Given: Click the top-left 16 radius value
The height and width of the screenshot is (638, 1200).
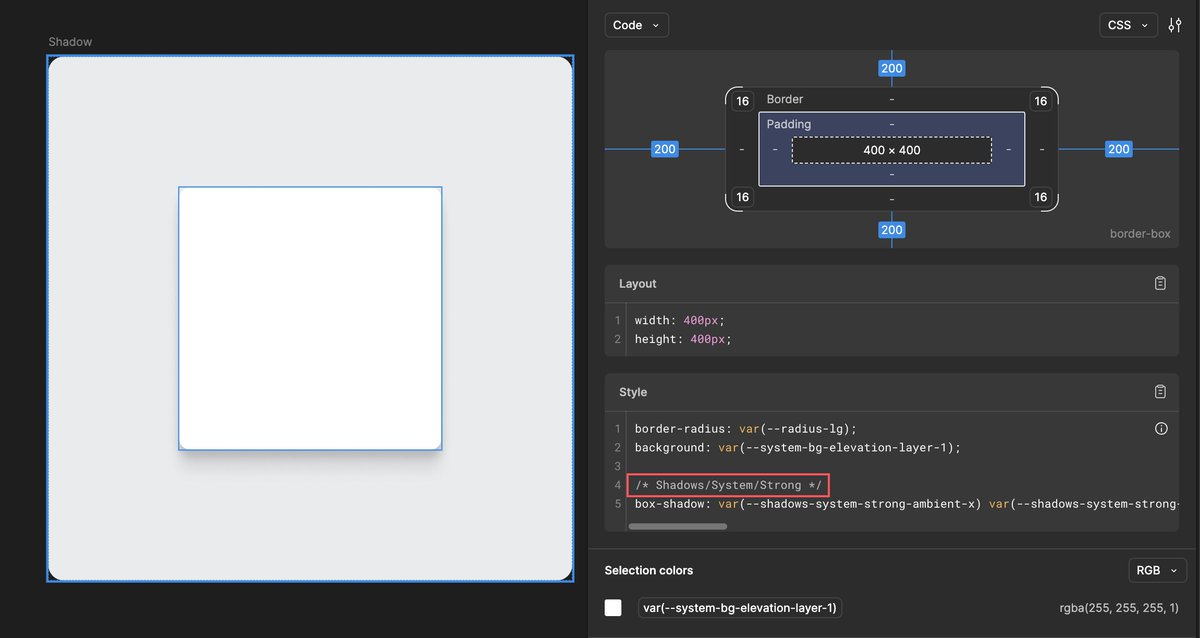Looking at the screenshot, I should 742,101.
